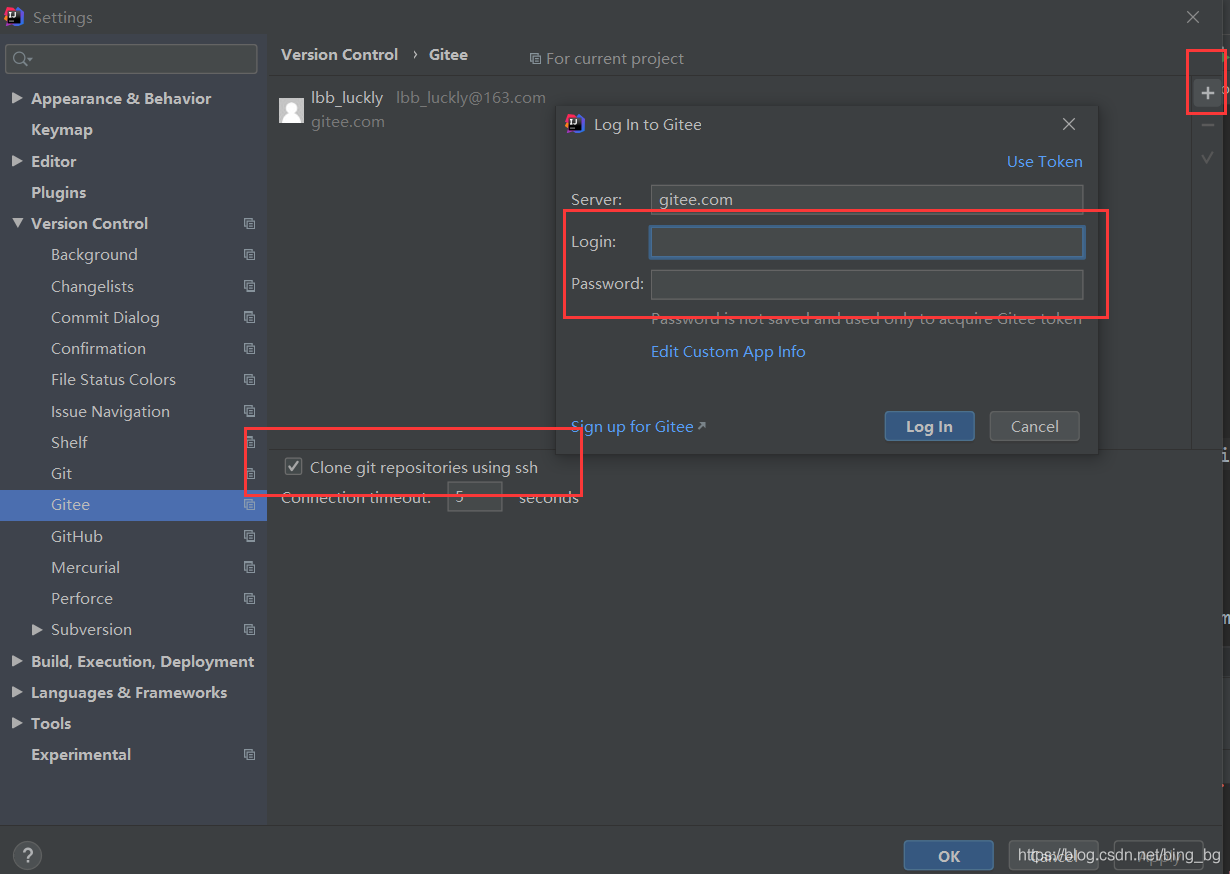Collapse the Version Control section arrow
1230x874 pixels.
click(17, 223)
